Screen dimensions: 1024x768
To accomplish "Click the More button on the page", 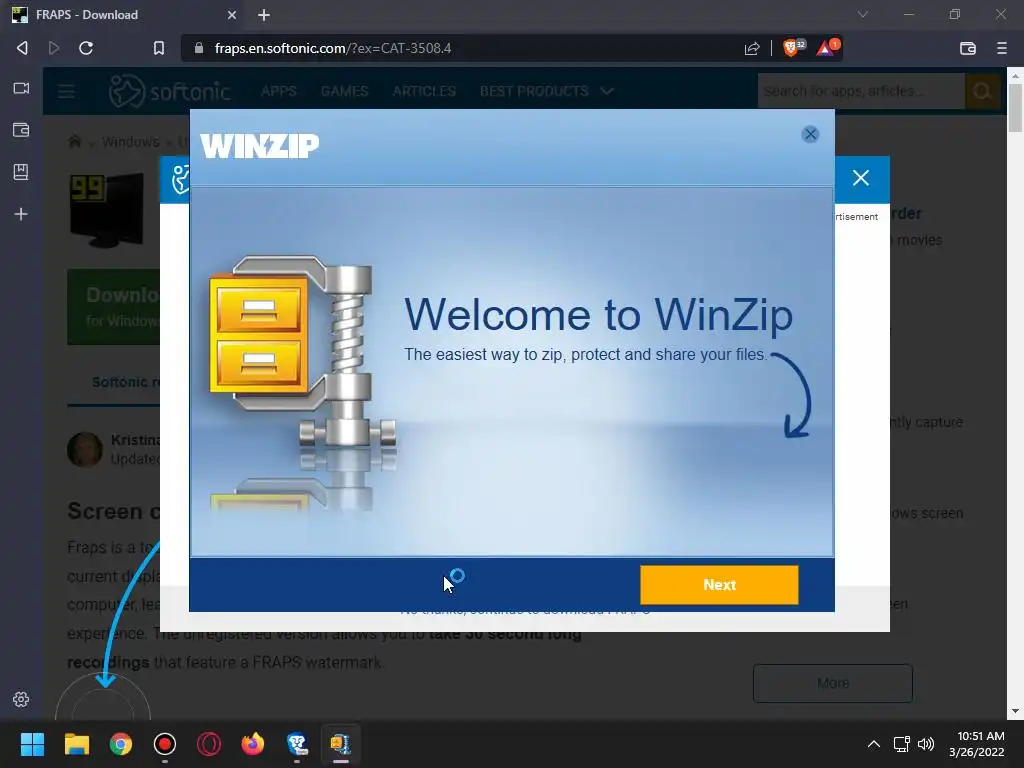I will (833, 683).
